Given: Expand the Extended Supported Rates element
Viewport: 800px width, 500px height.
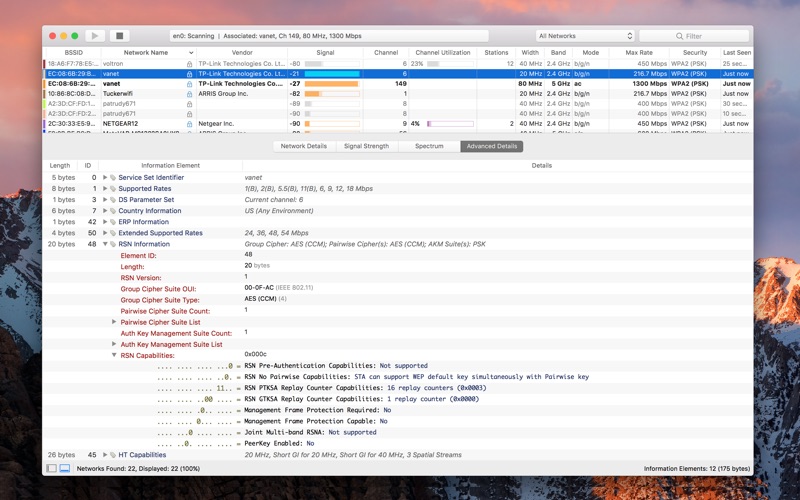Looking at the screenshot, I should tap(105, 233).
